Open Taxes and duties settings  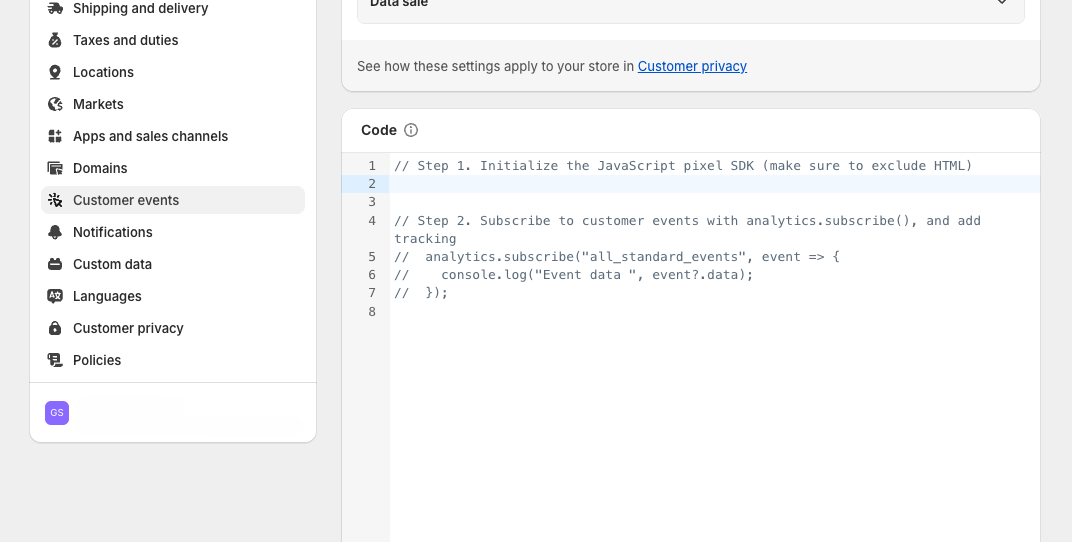pyautogui.click(x=173, y=40)
